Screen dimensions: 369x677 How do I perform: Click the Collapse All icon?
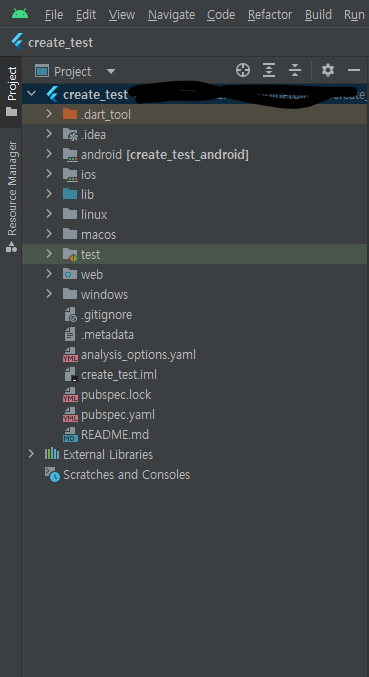295,70
